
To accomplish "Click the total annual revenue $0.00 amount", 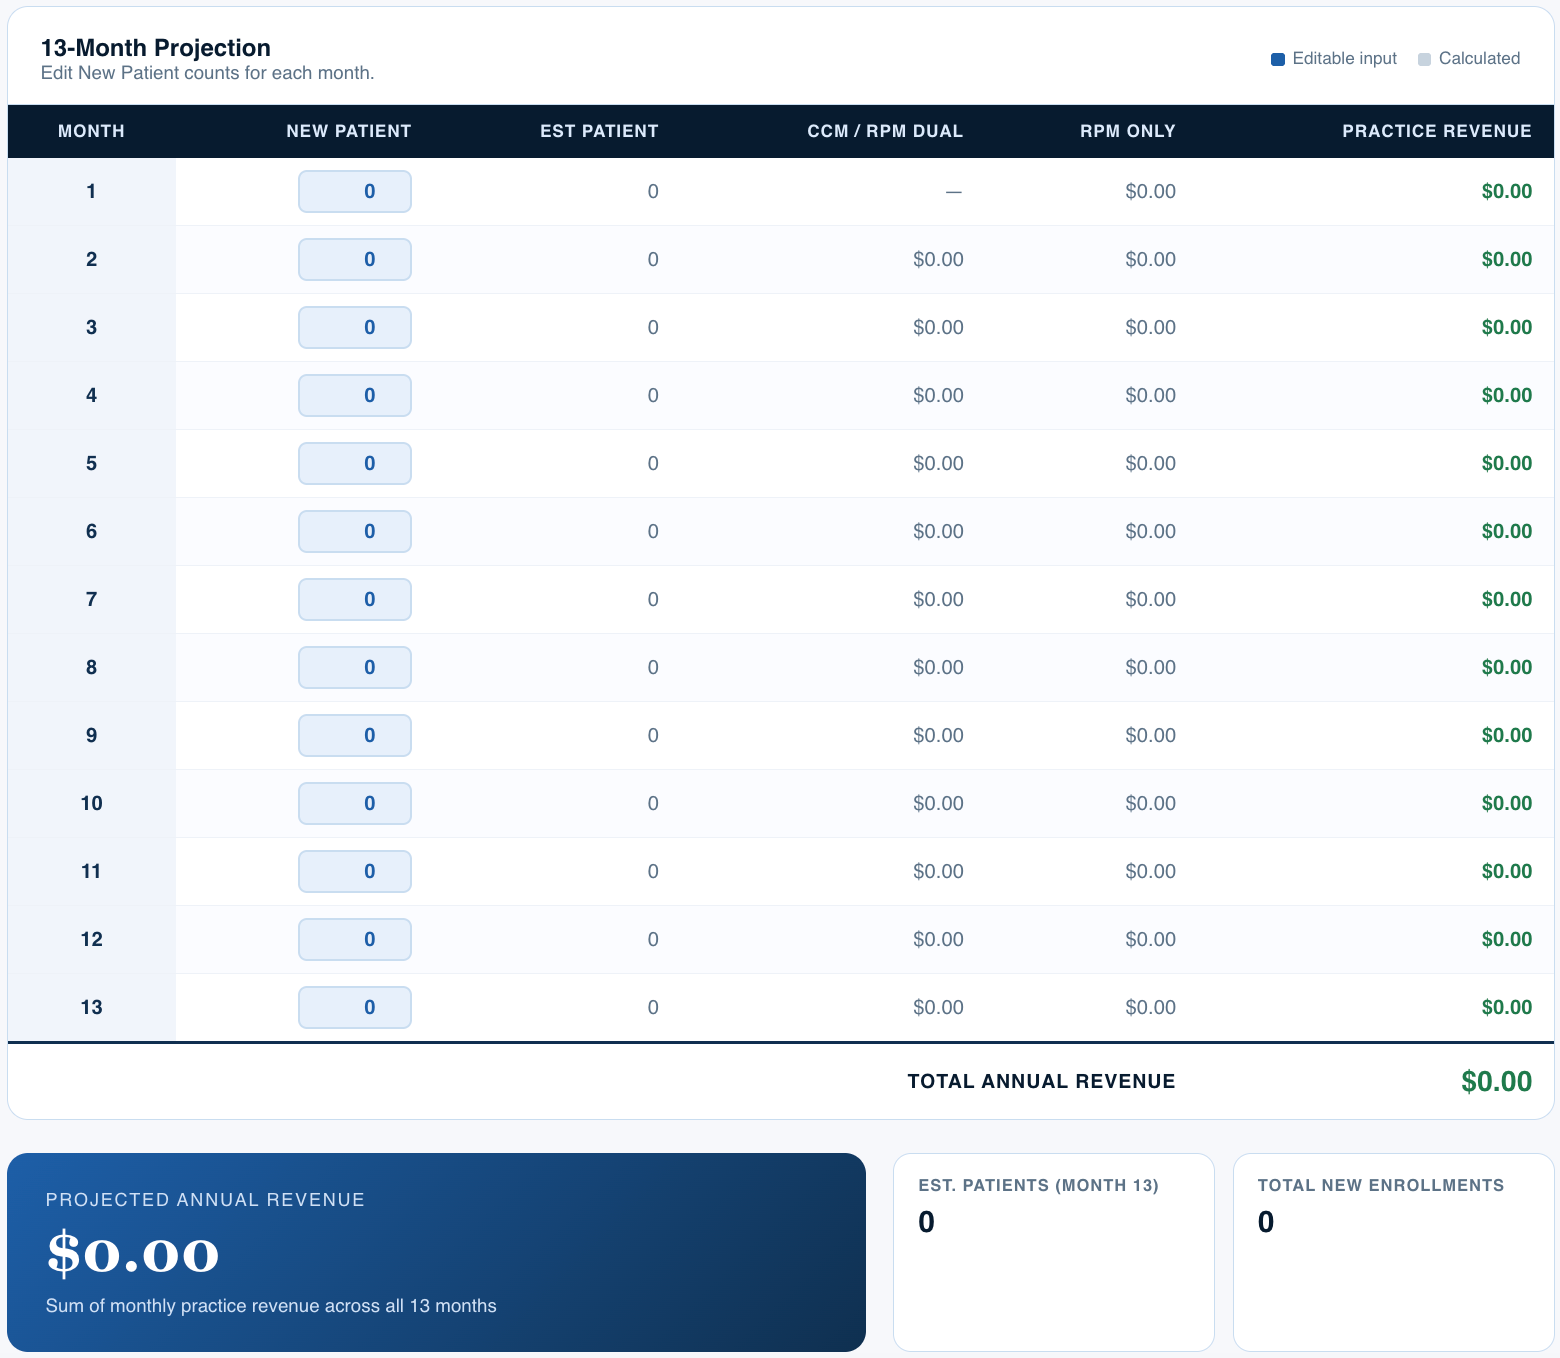I will click(x=1496, y=1081).
